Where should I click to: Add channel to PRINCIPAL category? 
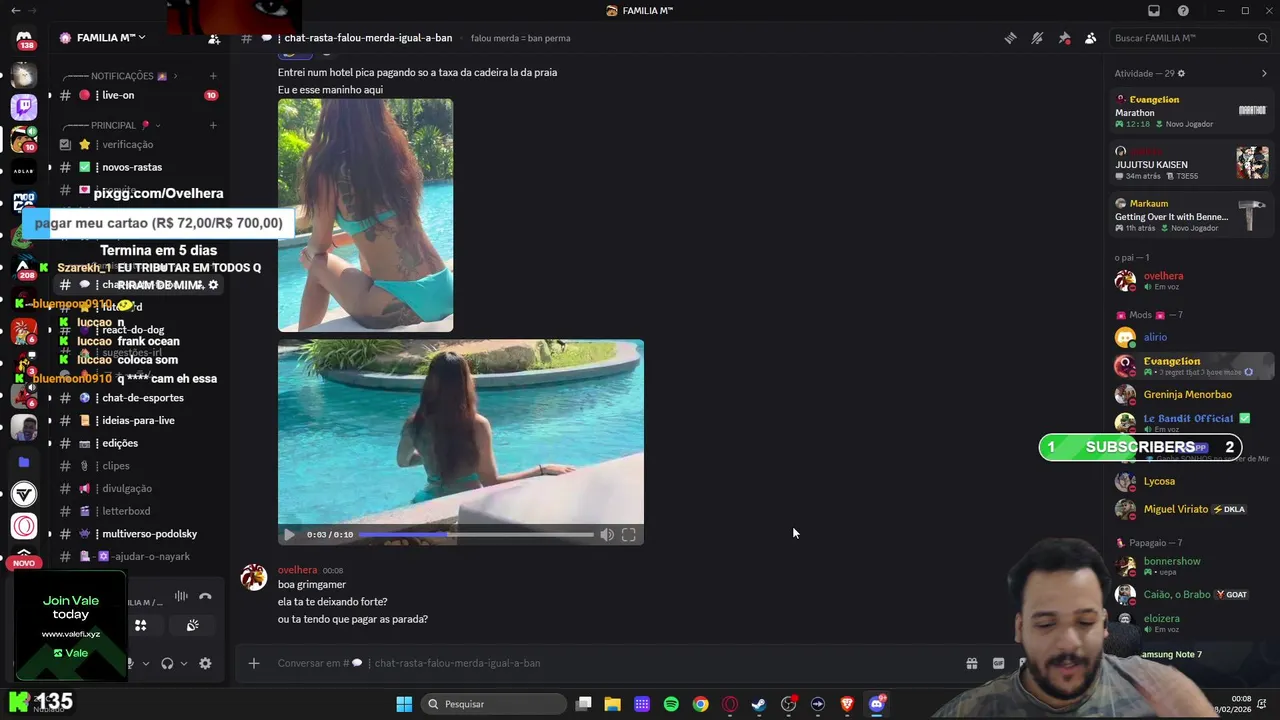(213, 125)
